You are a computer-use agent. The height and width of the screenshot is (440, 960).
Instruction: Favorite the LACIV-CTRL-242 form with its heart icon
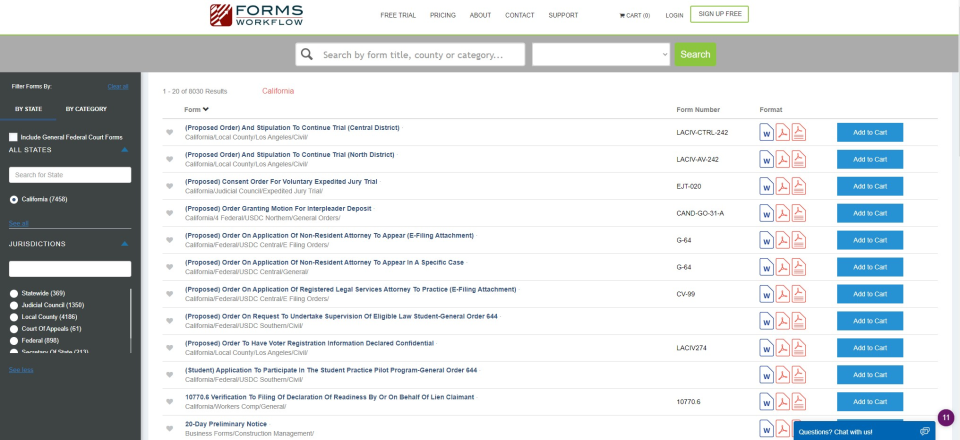click(170, 132)
